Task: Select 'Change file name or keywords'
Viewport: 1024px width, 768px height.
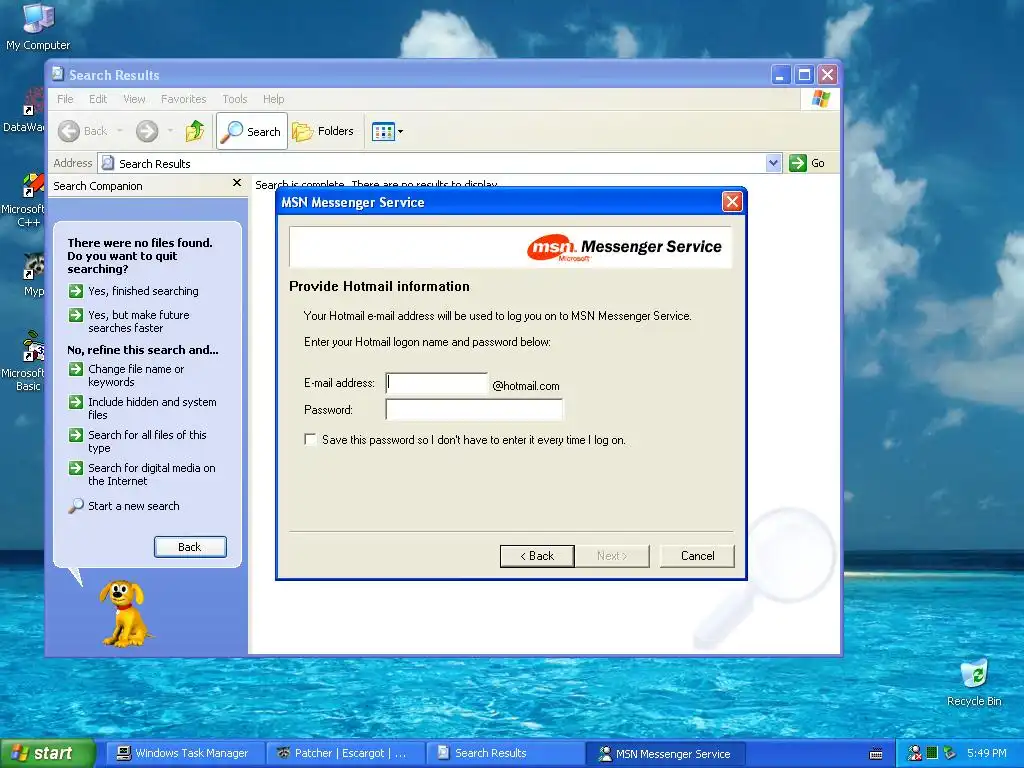Action: [127, 376]
